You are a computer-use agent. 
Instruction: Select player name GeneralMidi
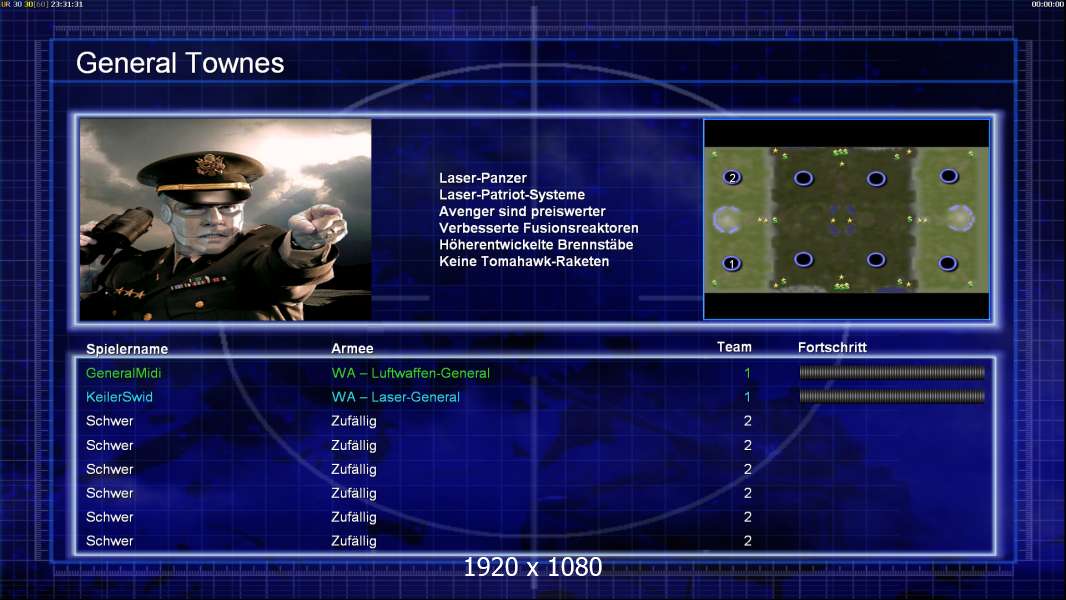coord(124,373)
